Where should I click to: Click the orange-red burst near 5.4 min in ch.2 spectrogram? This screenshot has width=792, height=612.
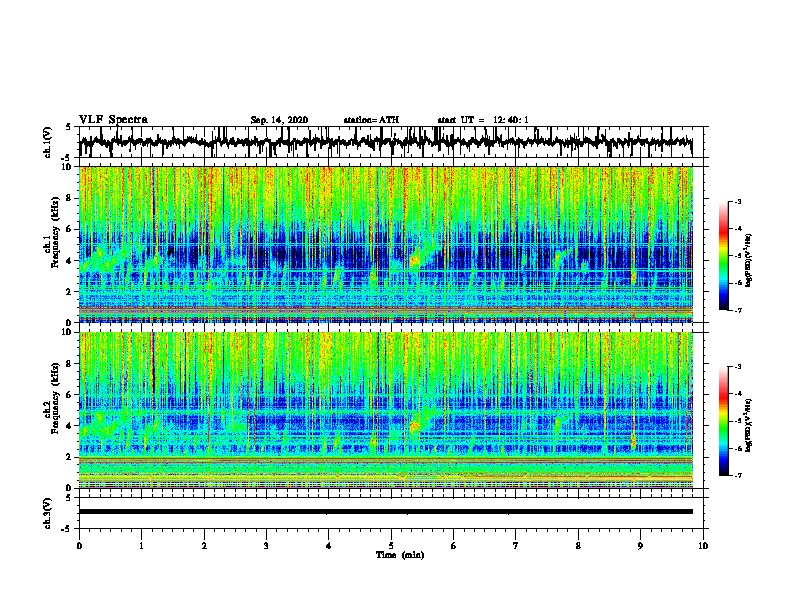[415, 427]
